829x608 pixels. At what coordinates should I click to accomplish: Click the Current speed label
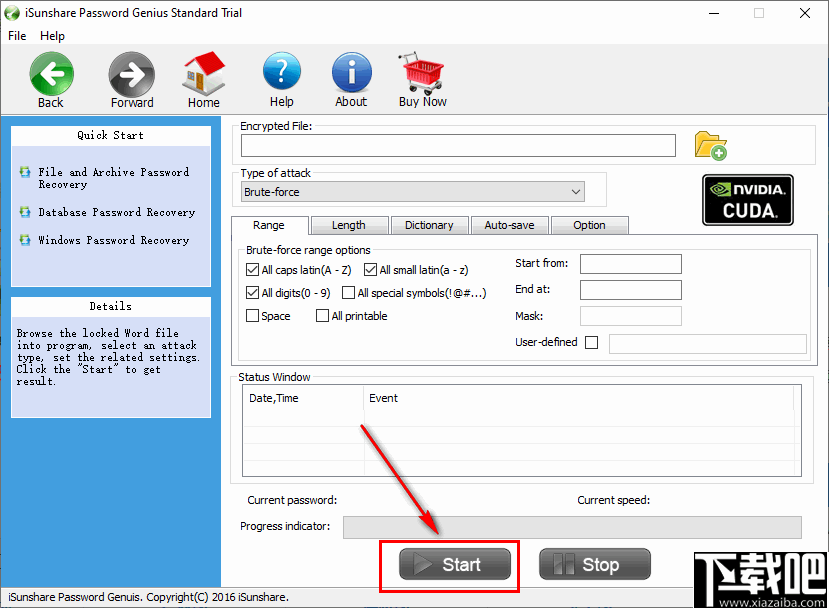tap(613, 500)
